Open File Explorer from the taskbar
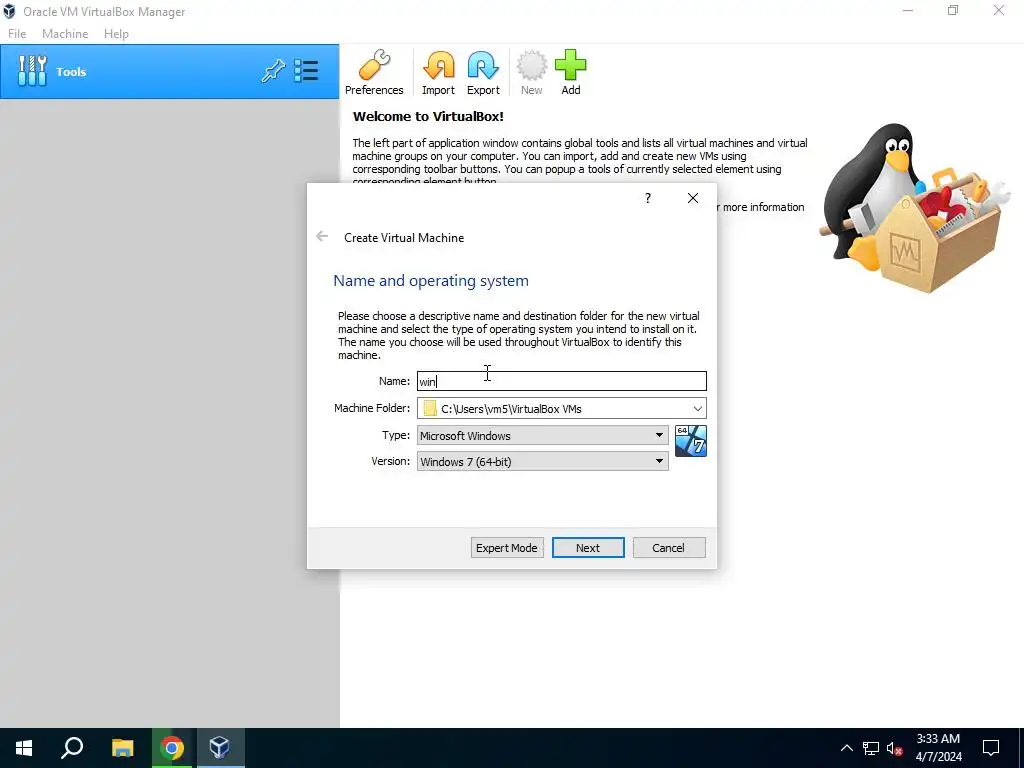The height and width of the screenshot is (768, 1024). coord(122,748)
